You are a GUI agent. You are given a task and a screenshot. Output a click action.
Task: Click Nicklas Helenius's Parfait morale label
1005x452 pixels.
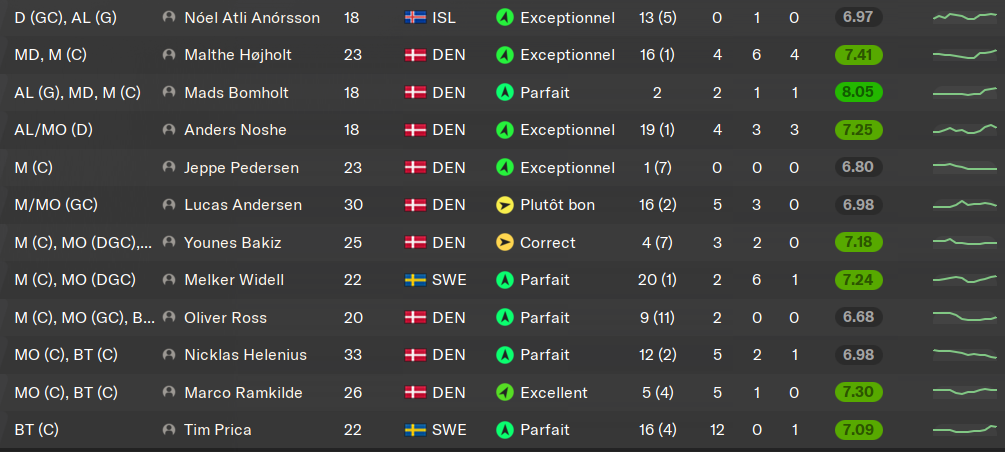pos(545,355)
